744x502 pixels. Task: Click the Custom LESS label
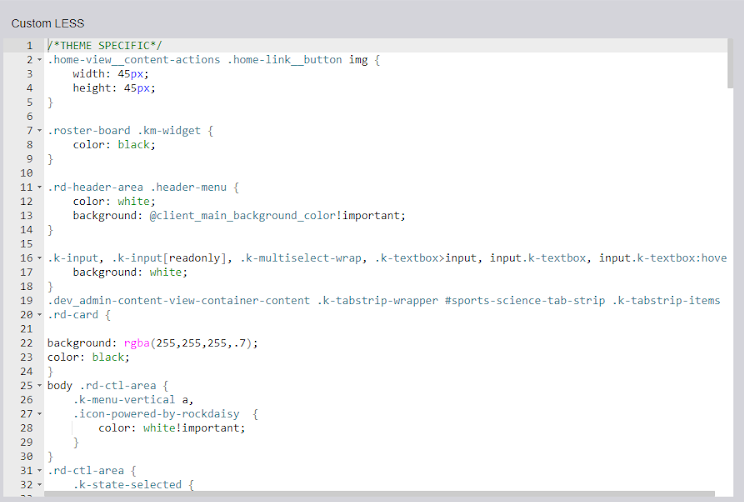[48, 23]
